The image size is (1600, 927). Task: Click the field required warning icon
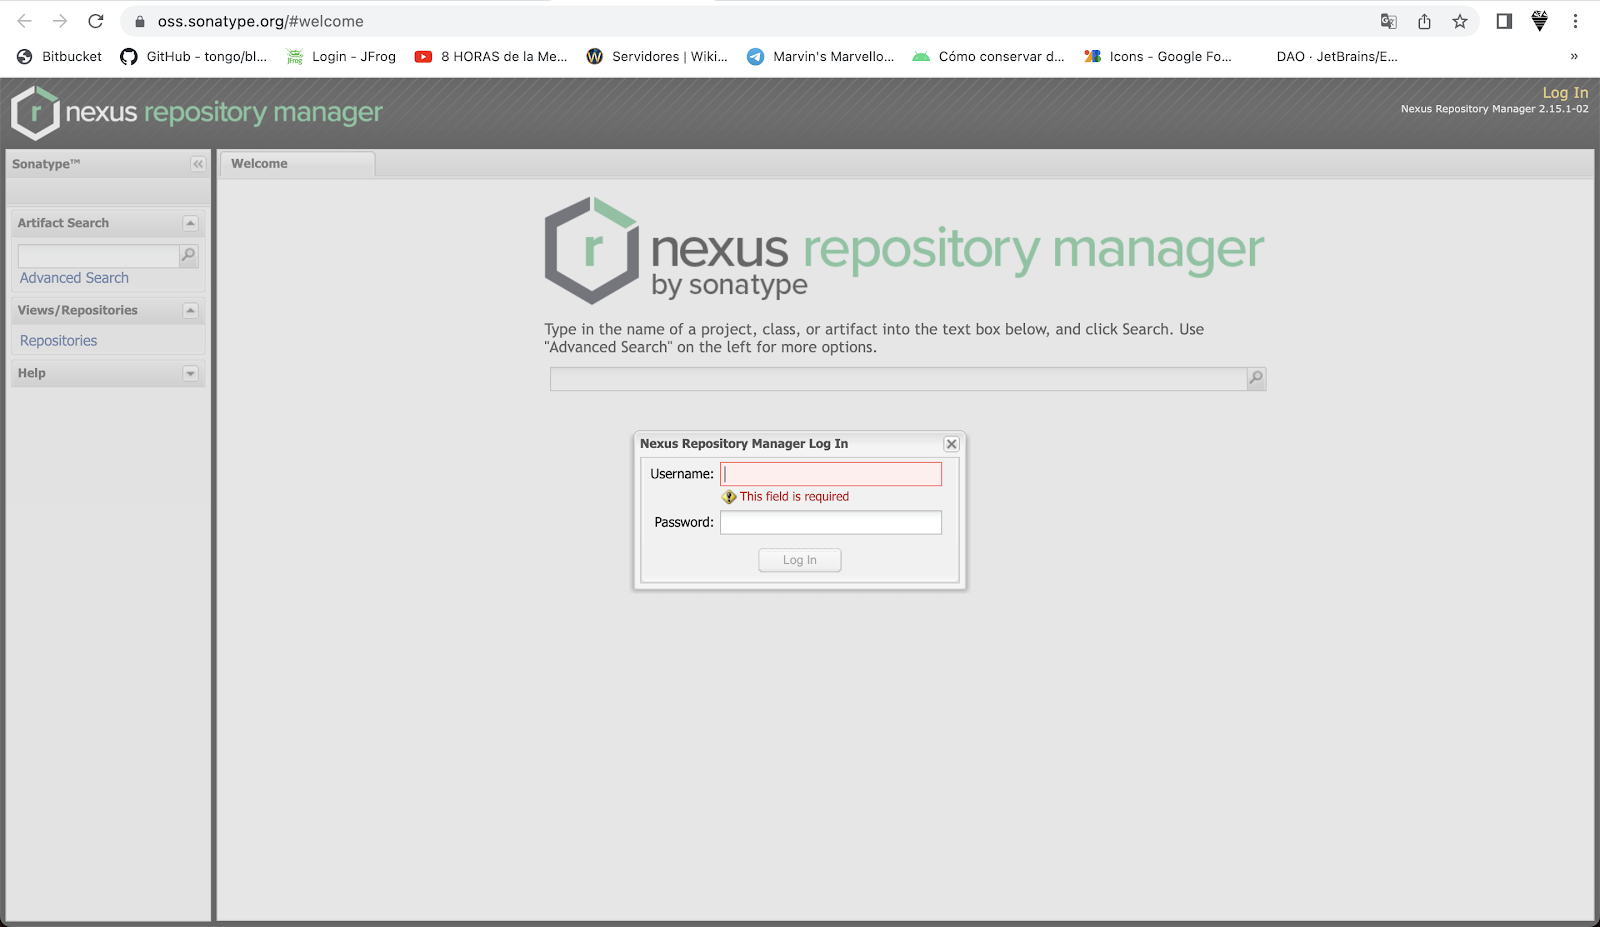(729, 497)
